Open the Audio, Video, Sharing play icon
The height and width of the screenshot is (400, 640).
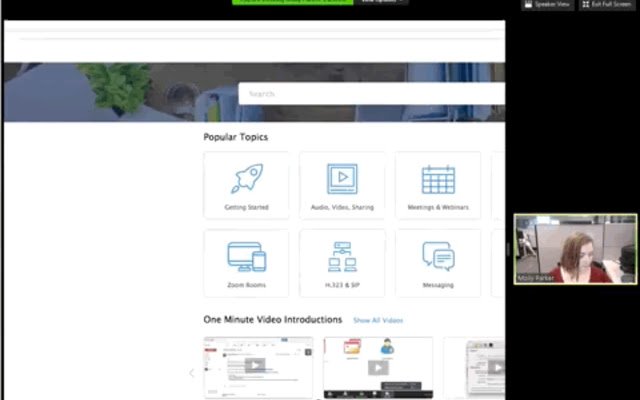pyautogui.click(x=342, y=179)
